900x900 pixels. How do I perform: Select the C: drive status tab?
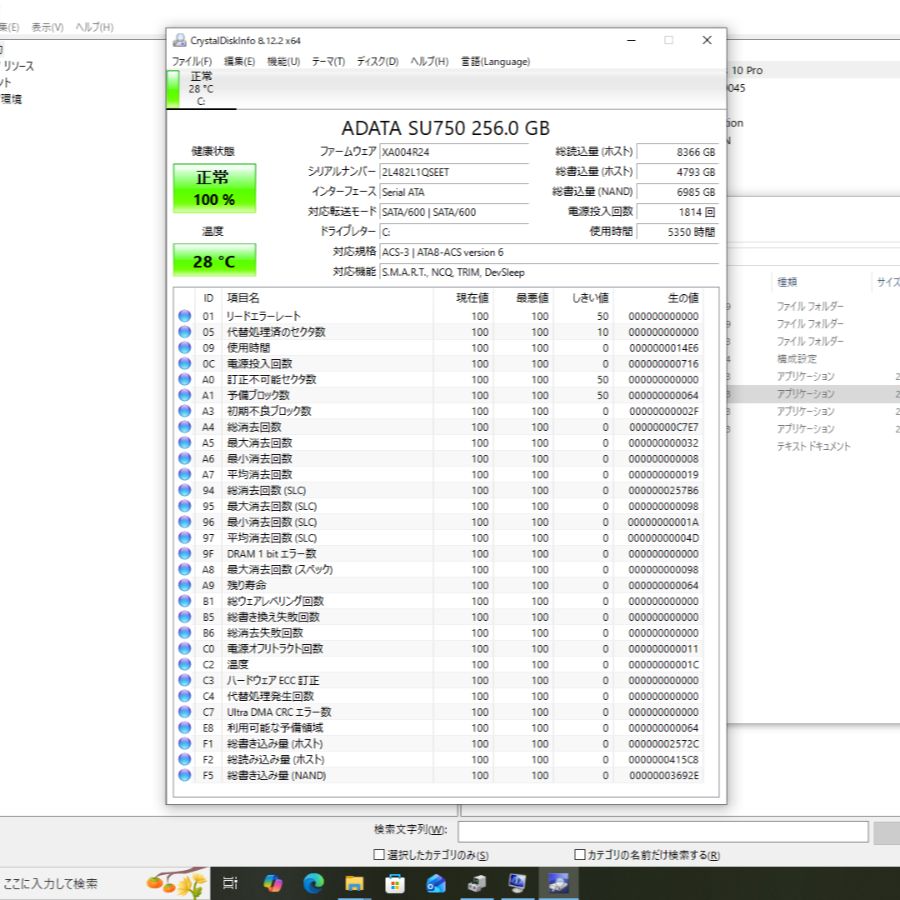click(201, 88)
